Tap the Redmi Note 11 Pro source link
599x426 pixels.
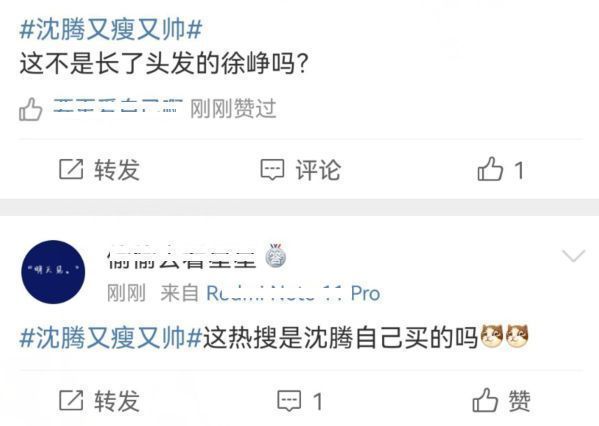tap(293, 293)
